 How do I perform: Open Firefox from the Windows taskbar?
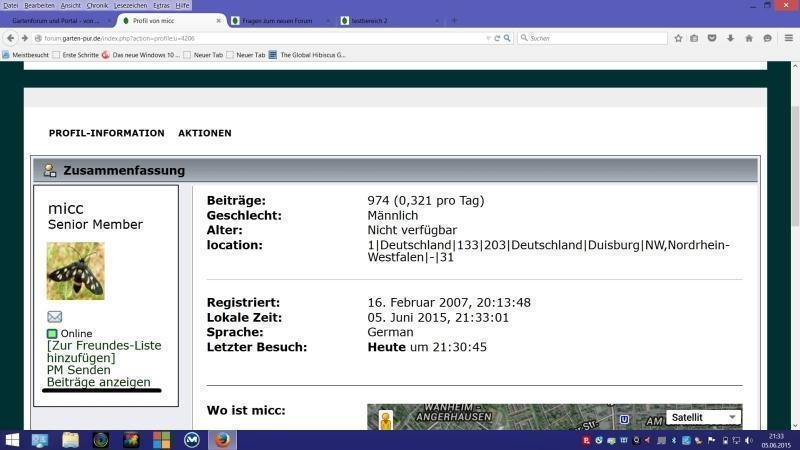click(222, 440)
